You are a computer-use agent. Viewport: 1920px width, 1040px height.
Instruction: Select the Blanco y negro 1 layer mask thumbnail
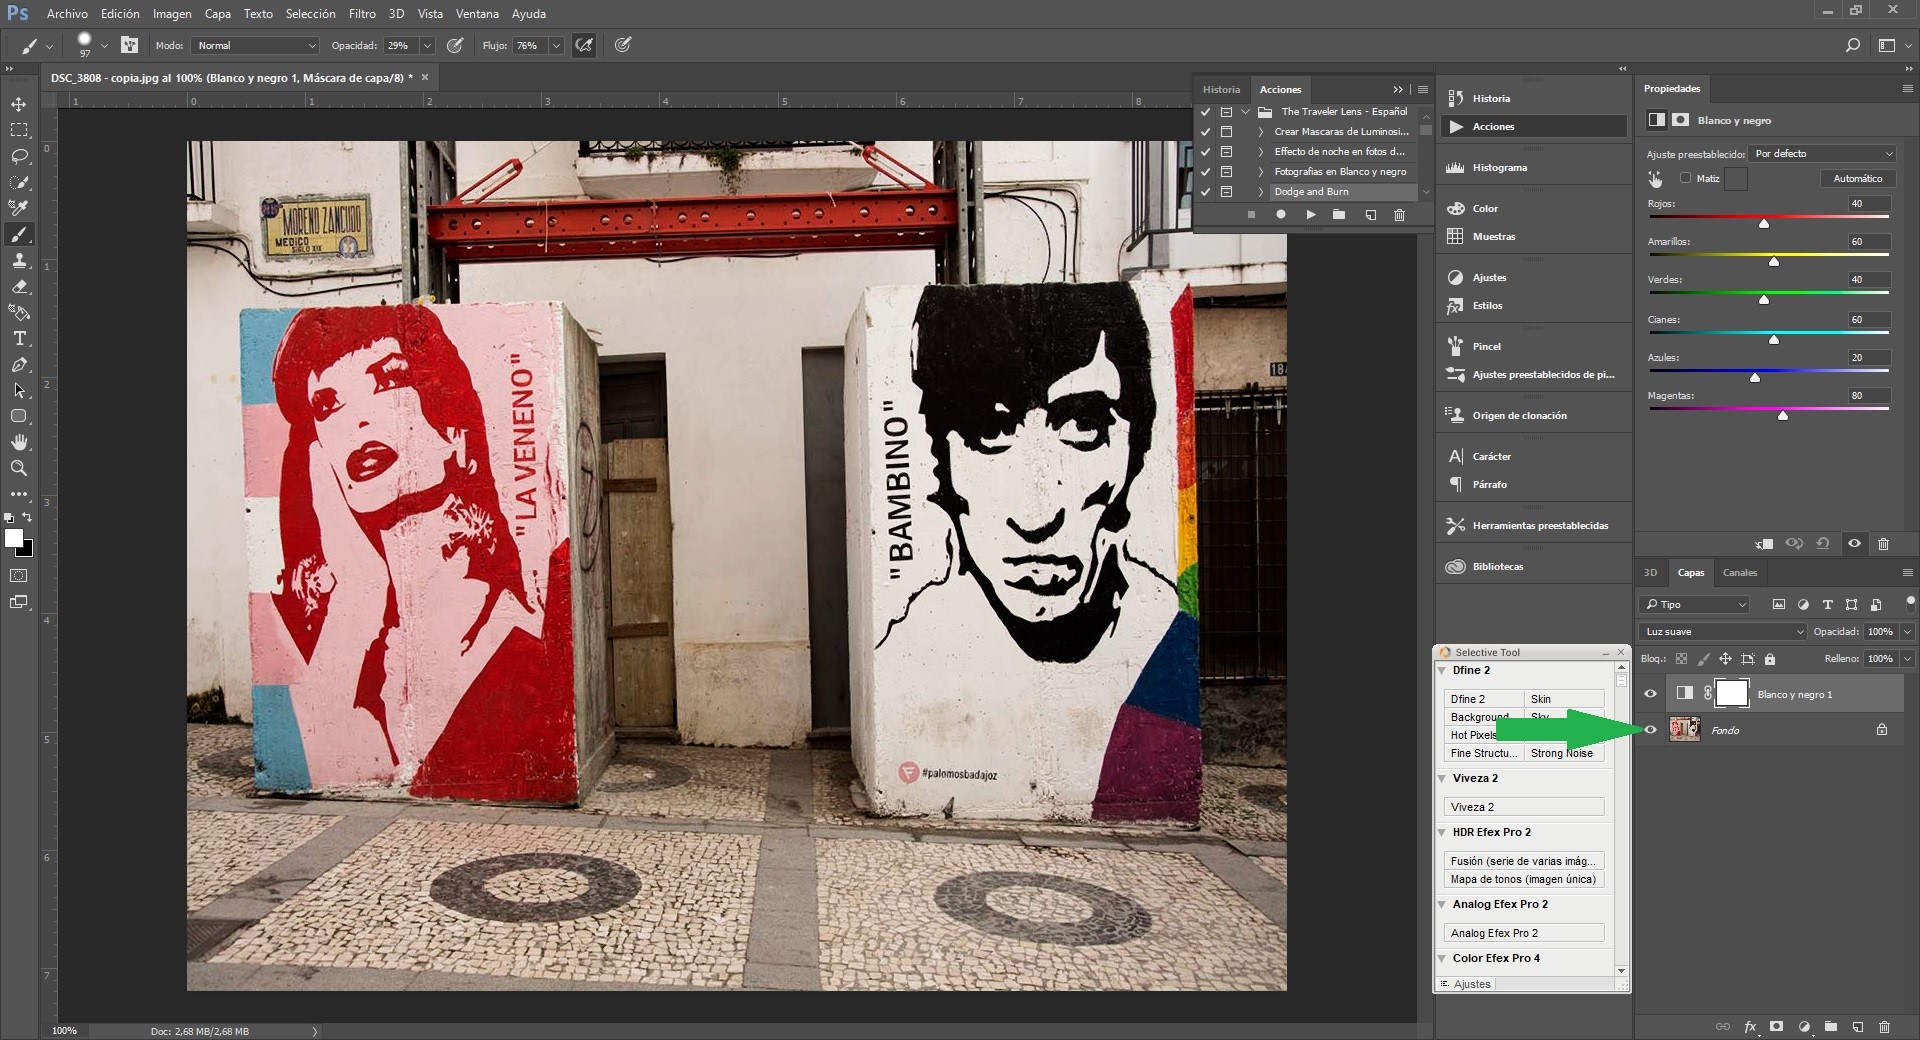point(1732,693)
